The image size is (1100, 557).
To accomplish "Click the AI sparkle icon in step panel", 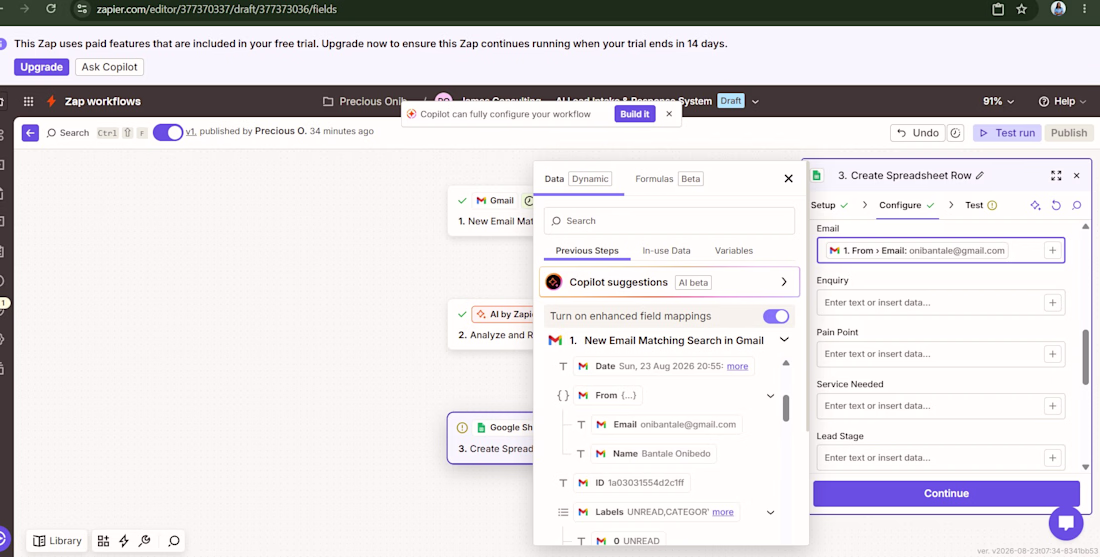I will coord(1035,205).
